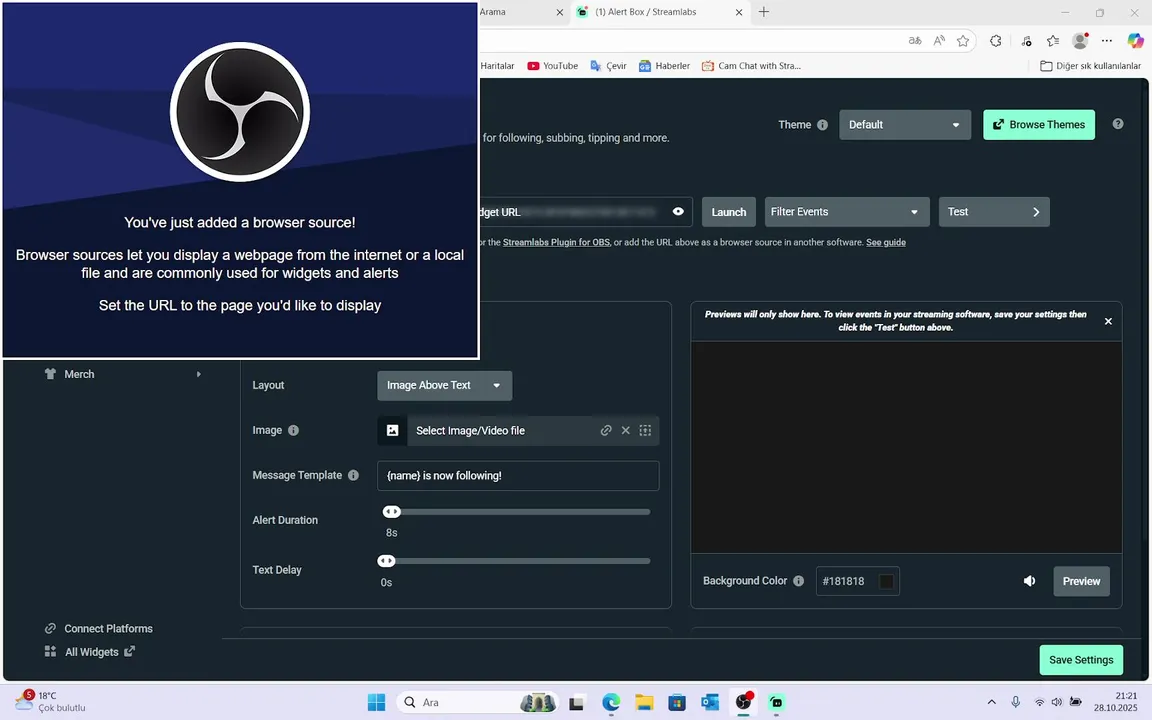This screenshot has height=720, width=1152.
Task: Click the Background Color swatch
Action: tap(886, 581)
